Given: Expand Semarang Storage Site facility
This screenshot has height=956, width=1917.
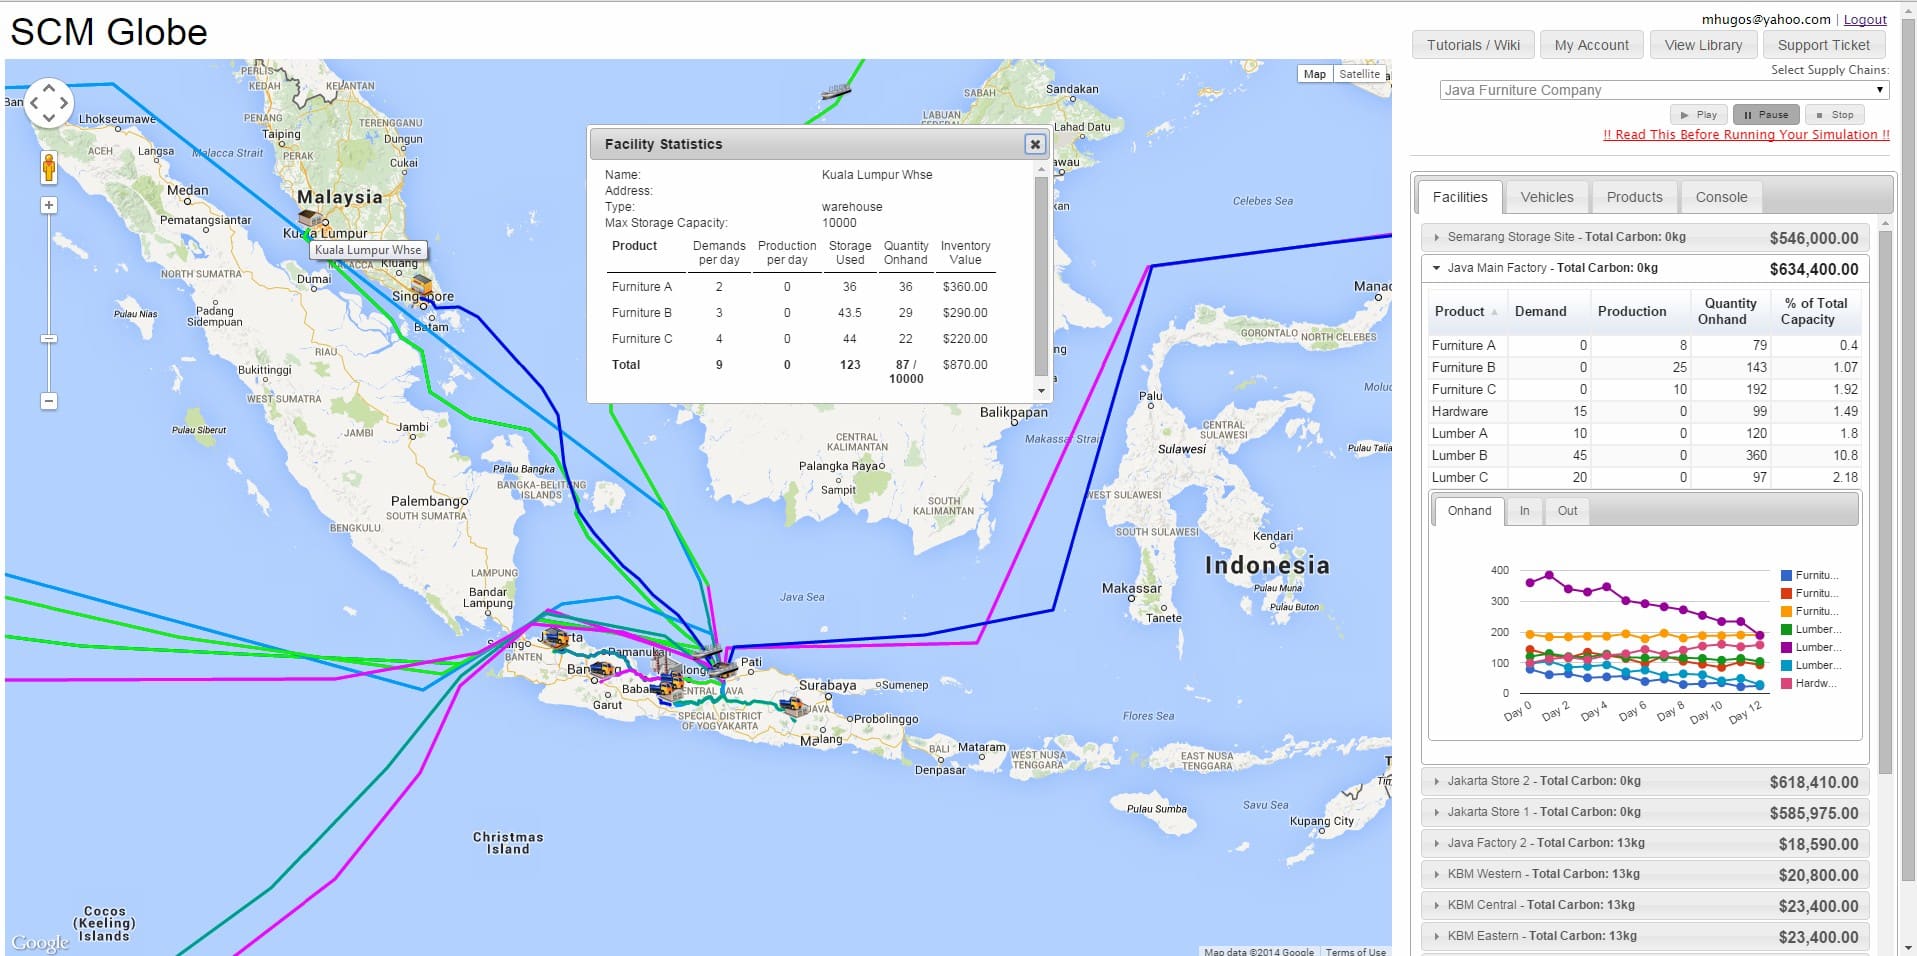Looking at the screenshot, I should (1645, 238).
